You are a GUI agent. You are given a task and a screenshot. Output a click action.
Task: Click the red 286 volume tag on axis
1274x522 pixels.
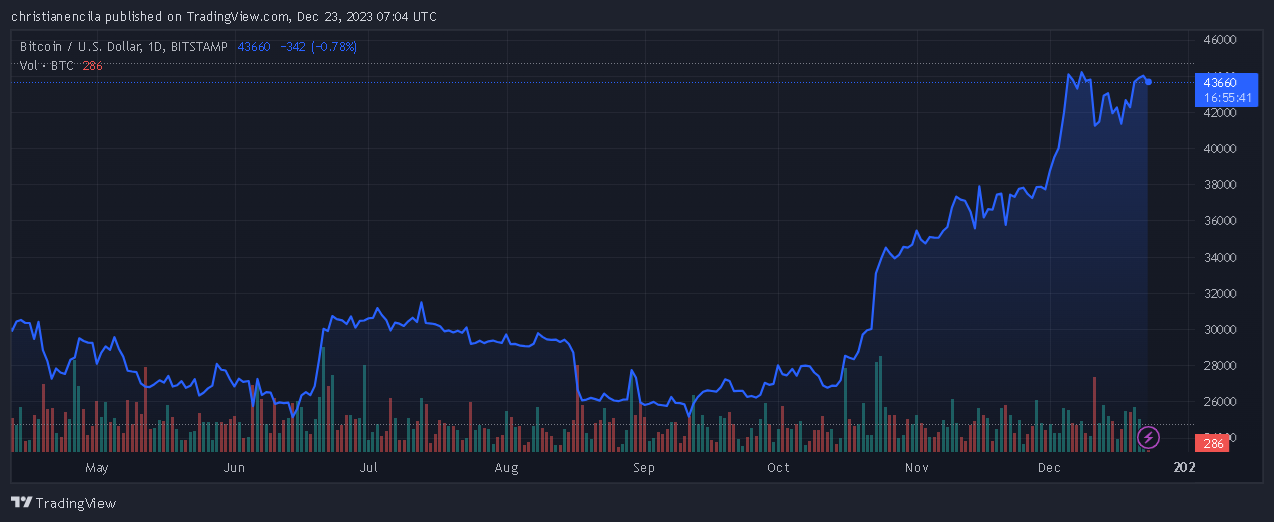[x=1214, y=444]
